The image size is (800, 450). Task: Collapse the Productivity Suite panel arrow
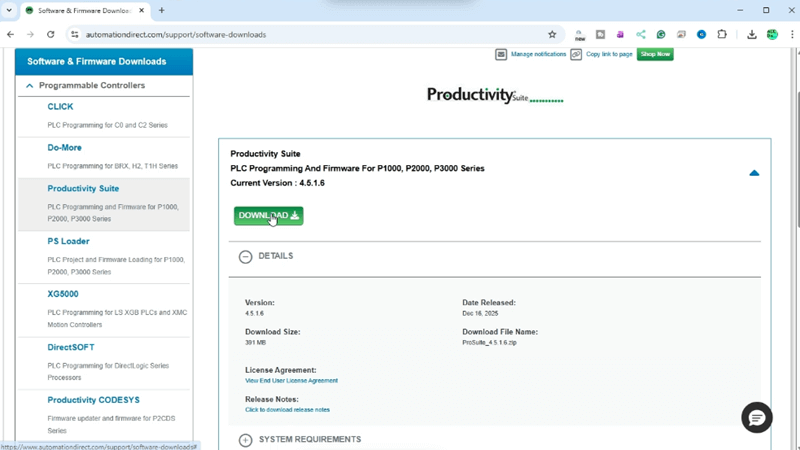[x=754, y=173]
